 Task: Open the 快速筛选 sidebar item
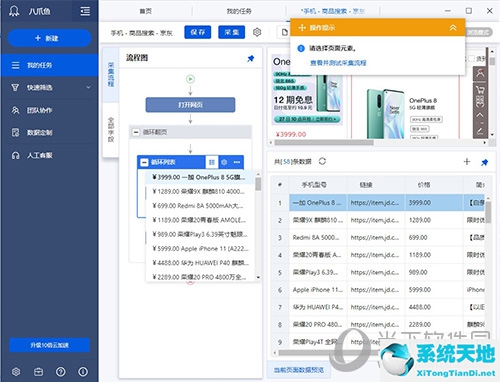pos(49,87)
